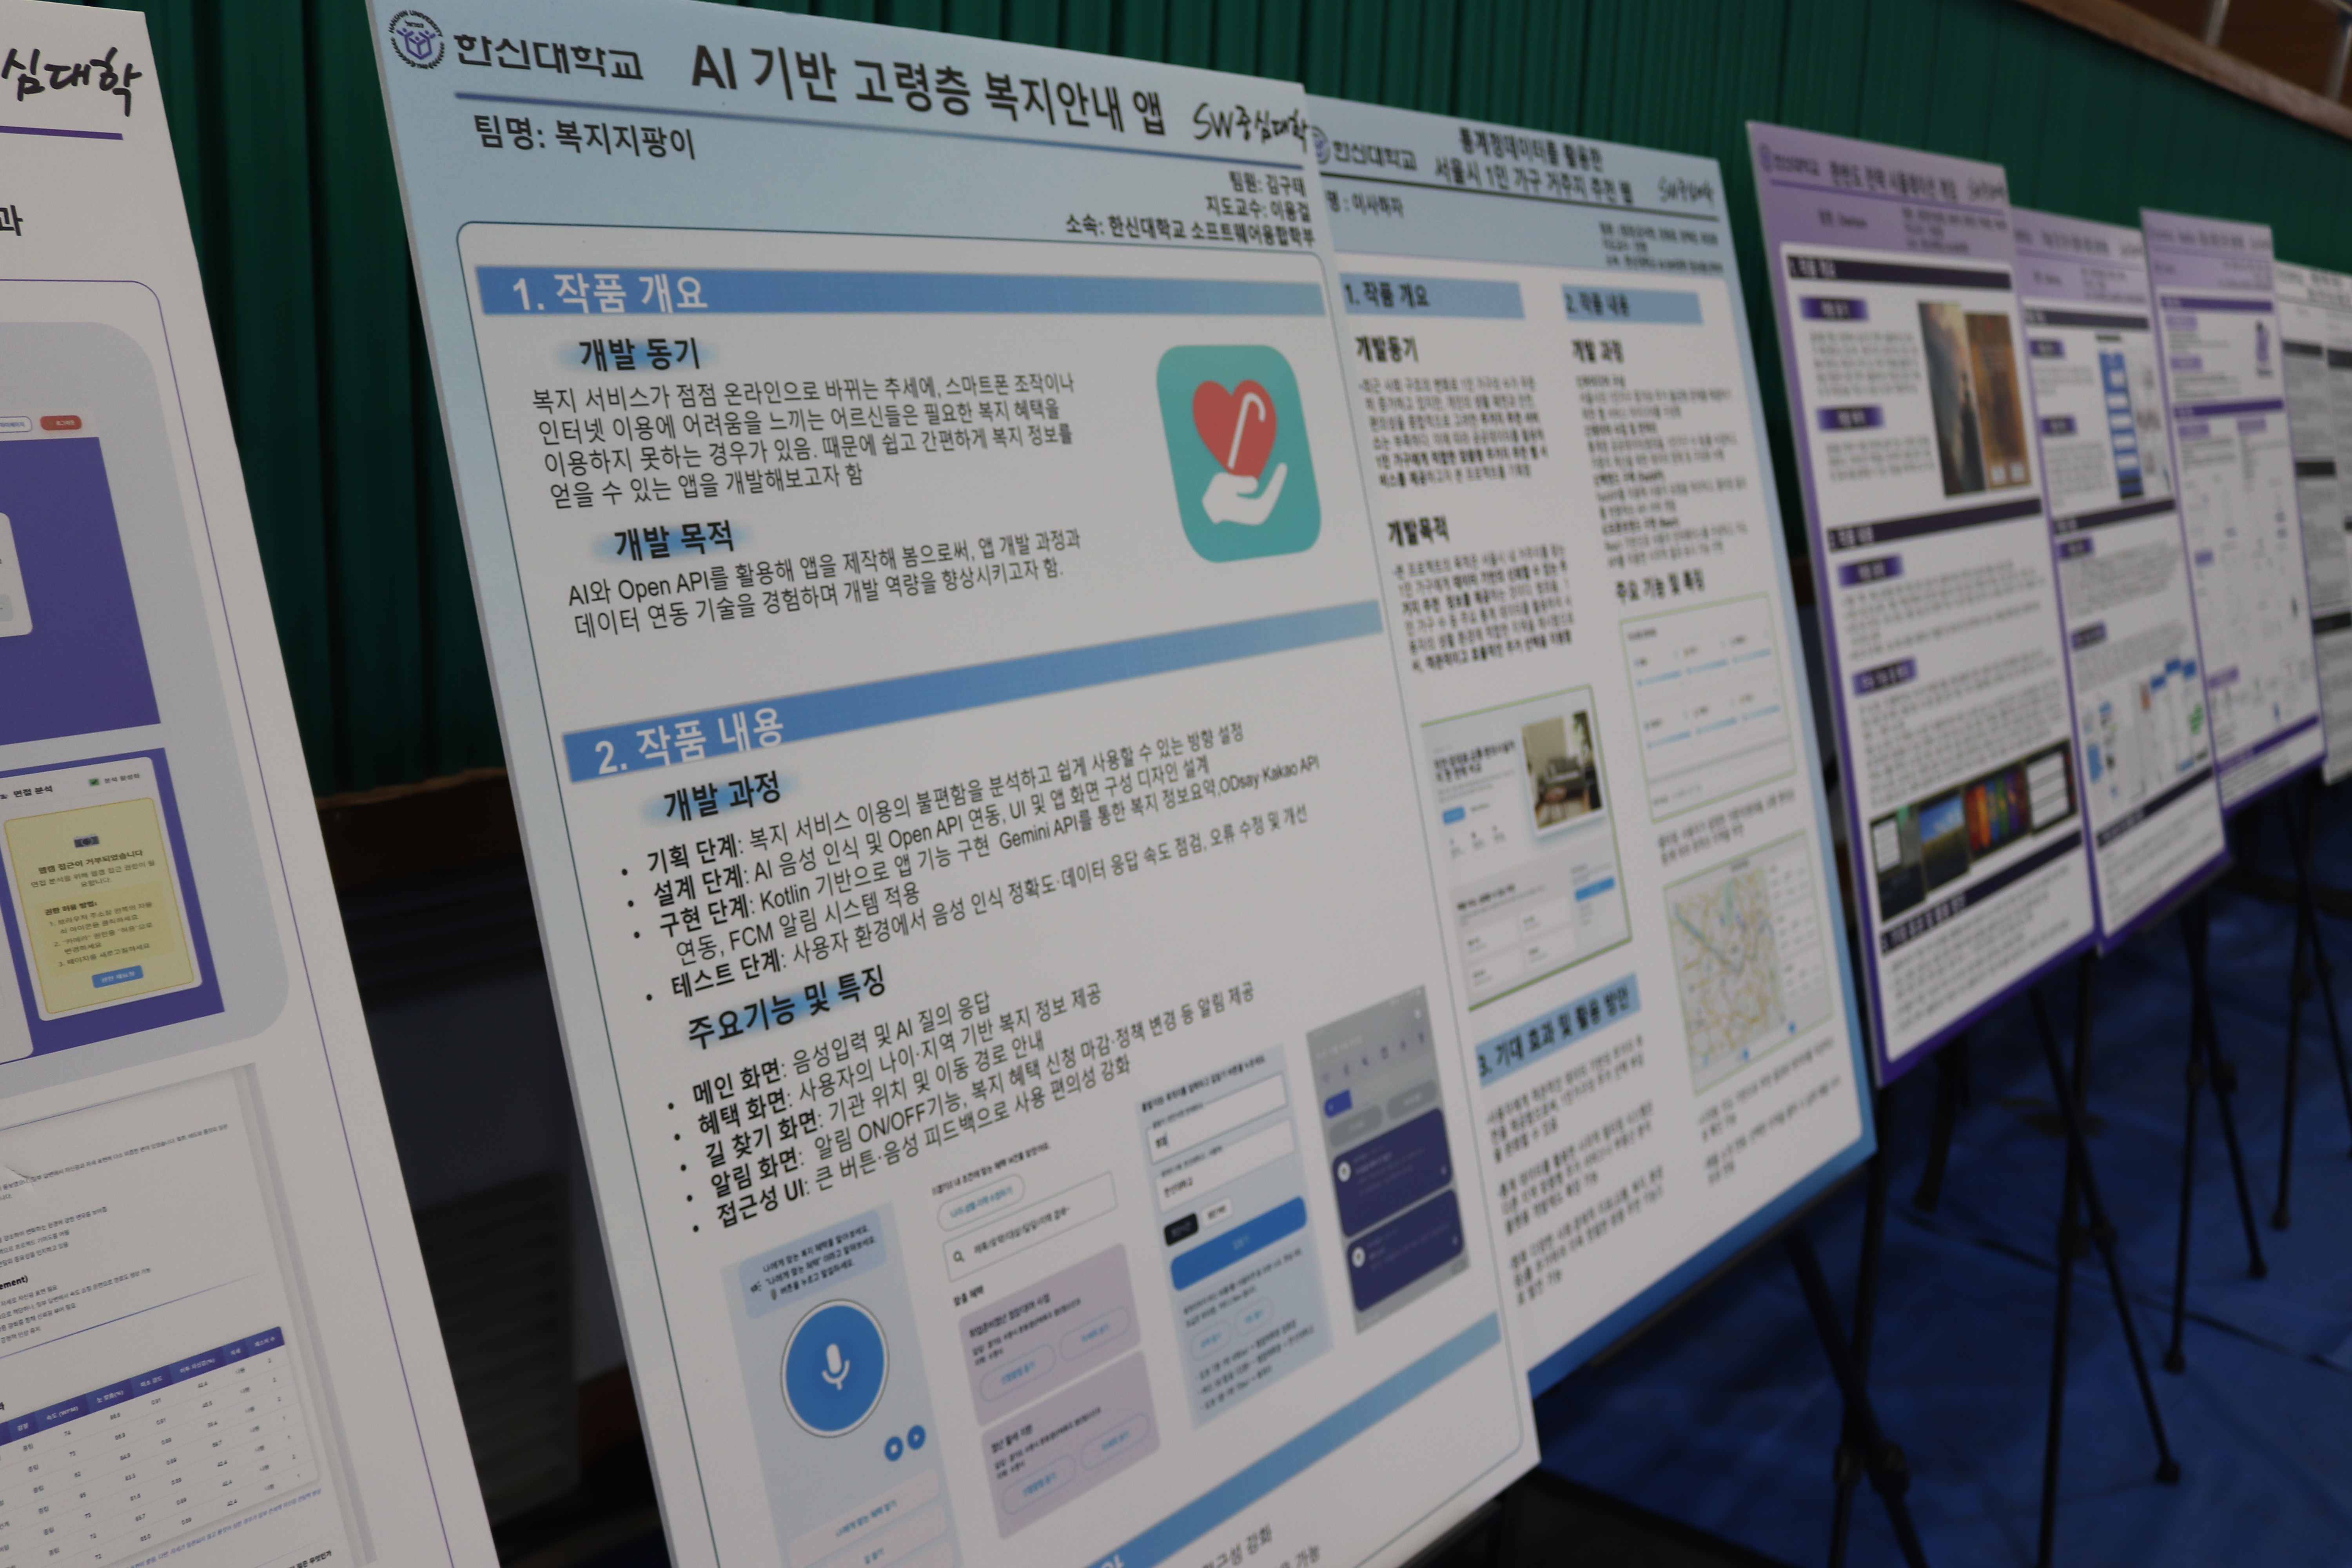Click the avatar icon on first dark notification card
This screenshot has height=1568, width=2352.
(1345, 1171)
